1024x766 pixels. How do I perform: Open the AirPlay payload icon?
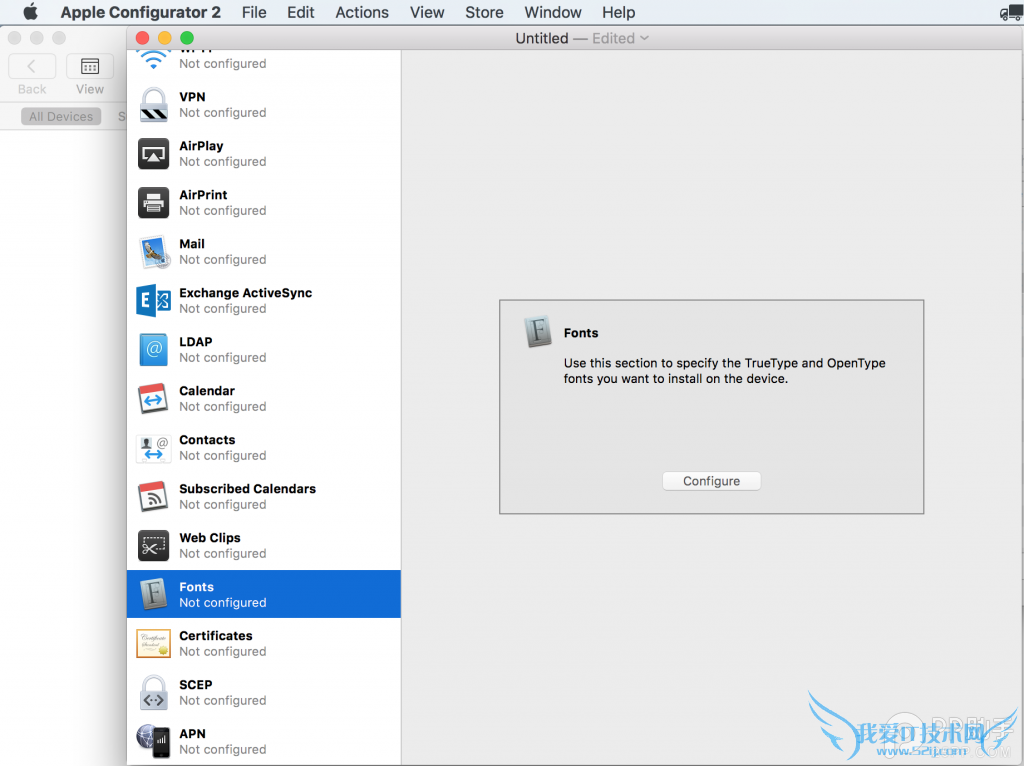click(x=153, y=154)
